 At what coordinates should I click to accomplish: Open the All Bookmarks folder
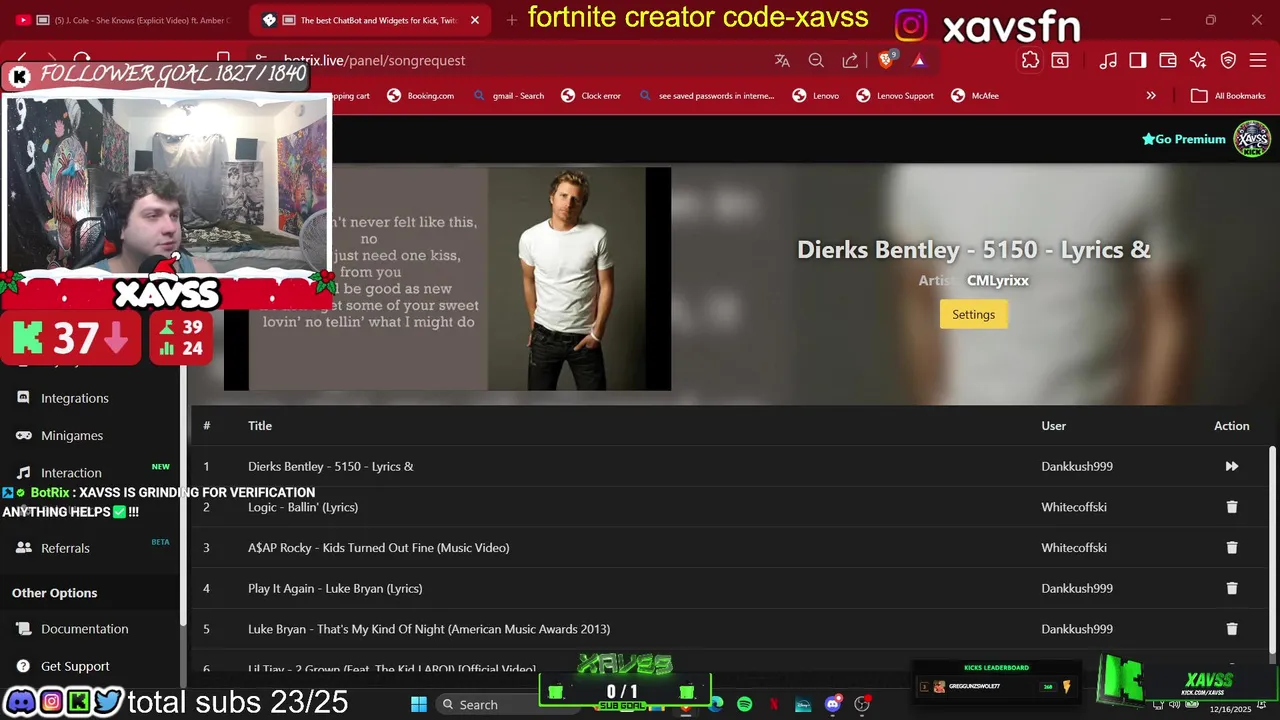click(x=1228, y=96)
